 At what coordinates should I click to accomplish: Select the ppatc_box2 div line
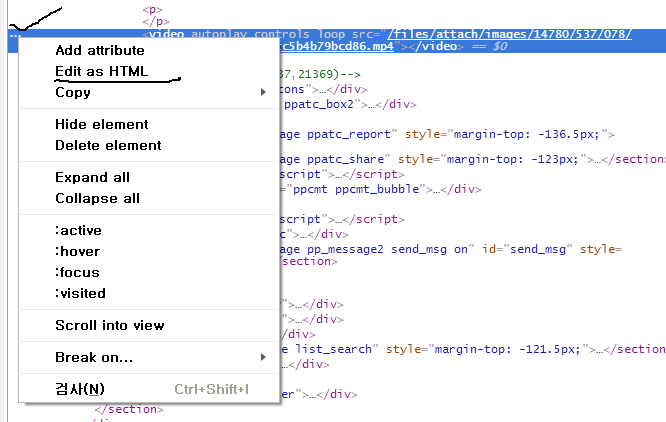click(348, 104)
